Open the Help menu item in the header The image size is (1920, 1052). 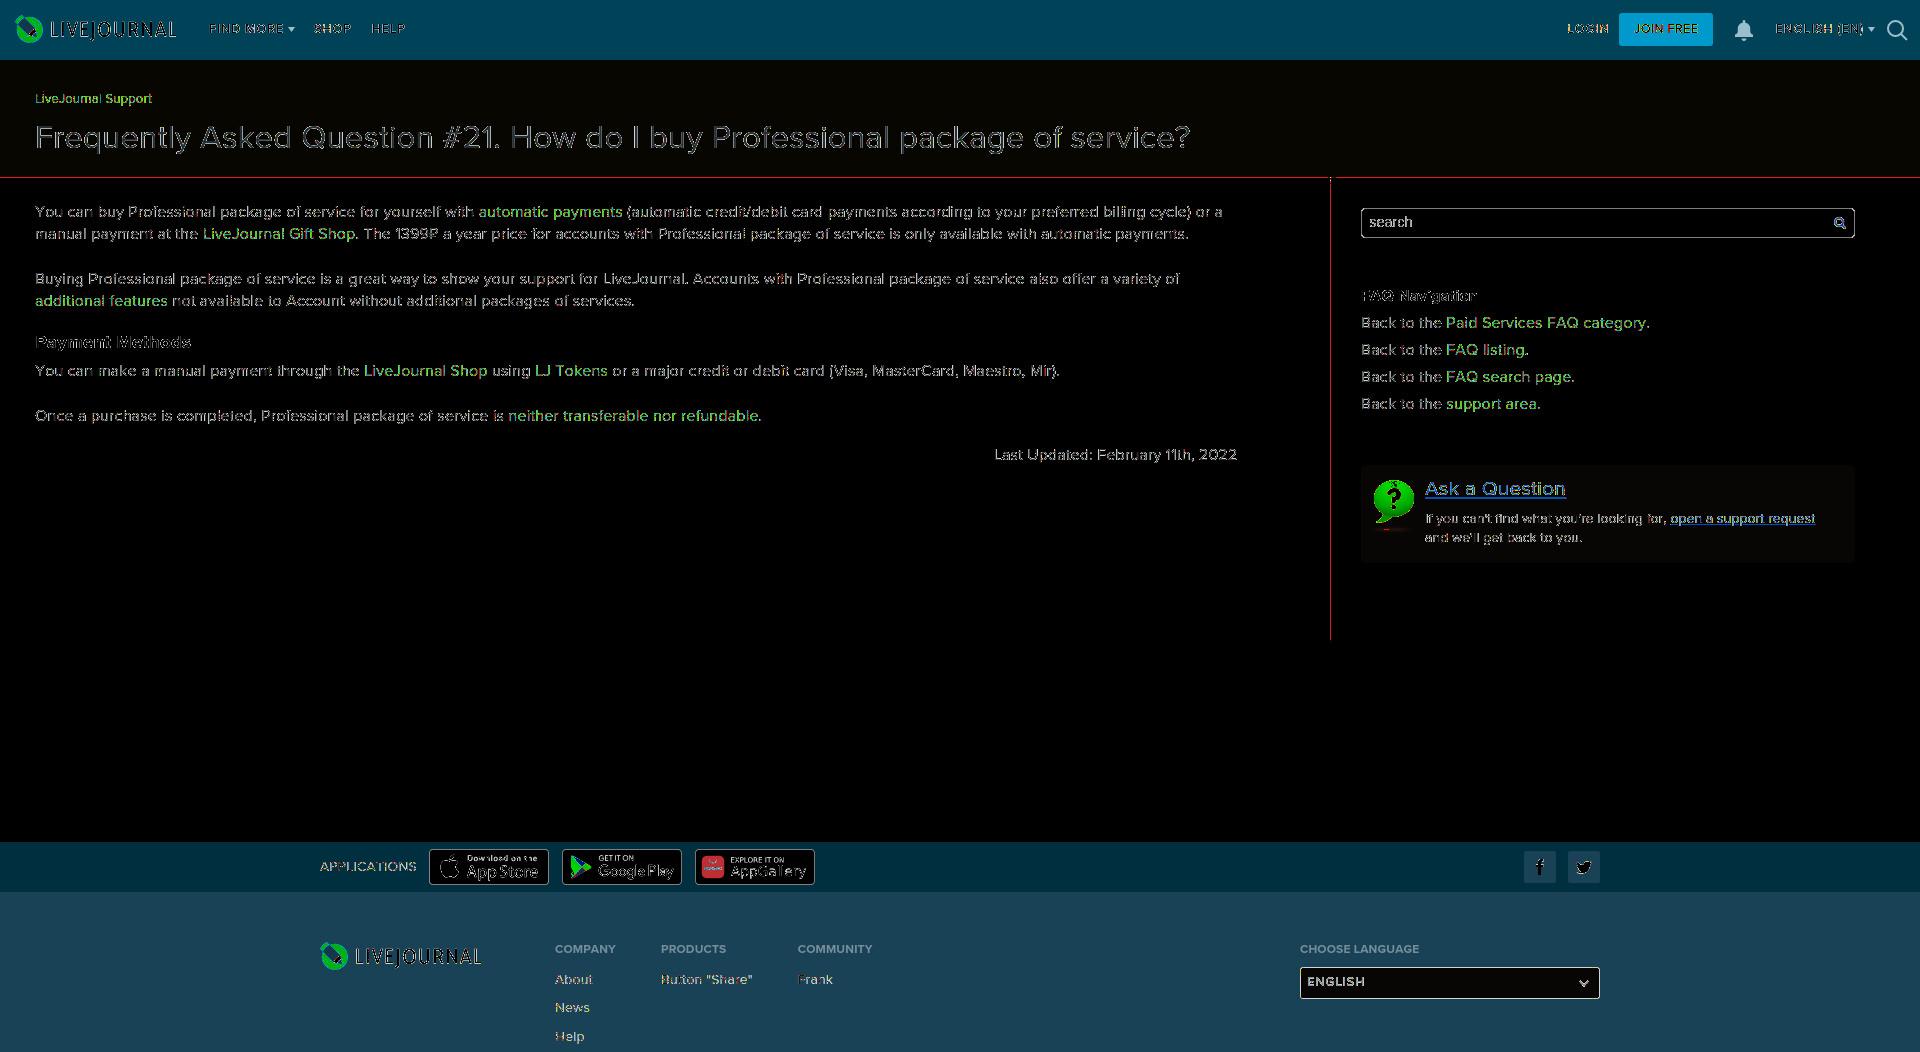388,29
